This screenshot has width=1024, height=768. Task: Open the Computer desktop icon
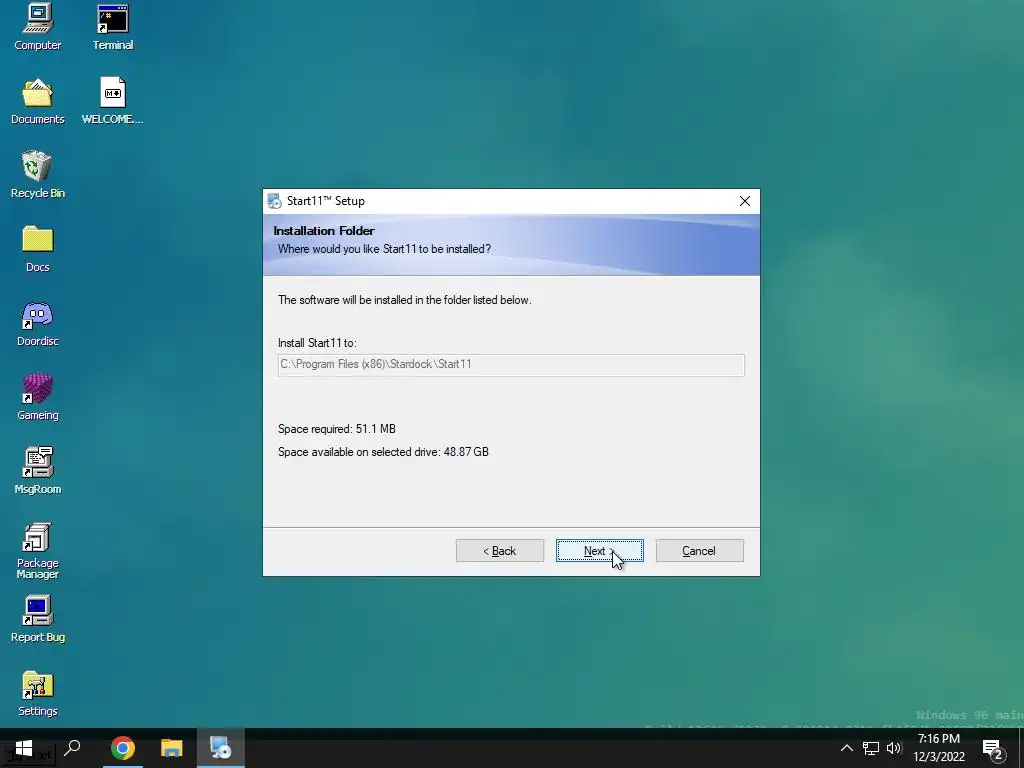pos(38,27)
